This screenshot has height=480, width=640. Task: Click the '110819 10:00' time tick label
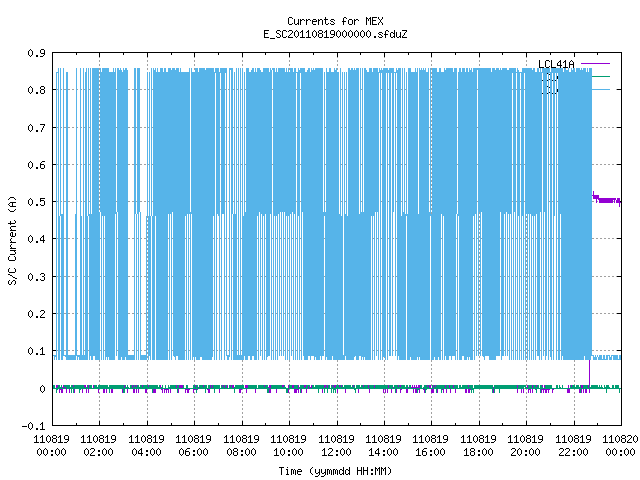coord(288,446)
